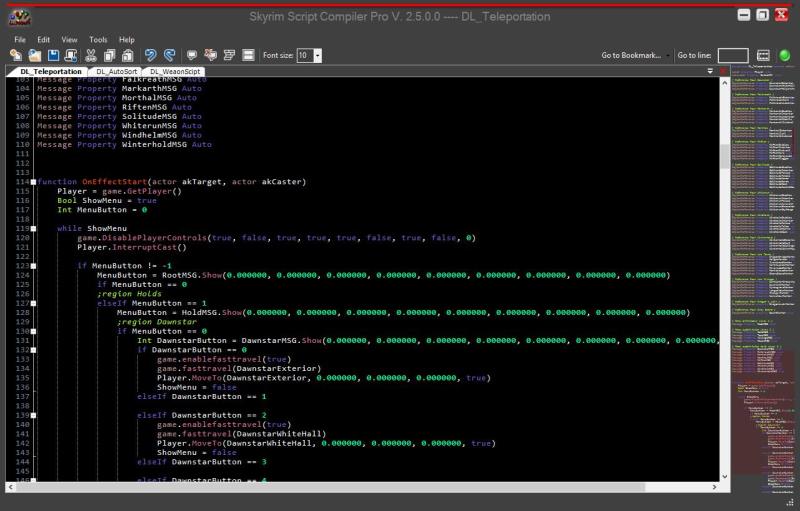The height and width of the screenshot is (511, 800).
Task: Switch to the DL_AutoSort tab
Action: point(116,71)
